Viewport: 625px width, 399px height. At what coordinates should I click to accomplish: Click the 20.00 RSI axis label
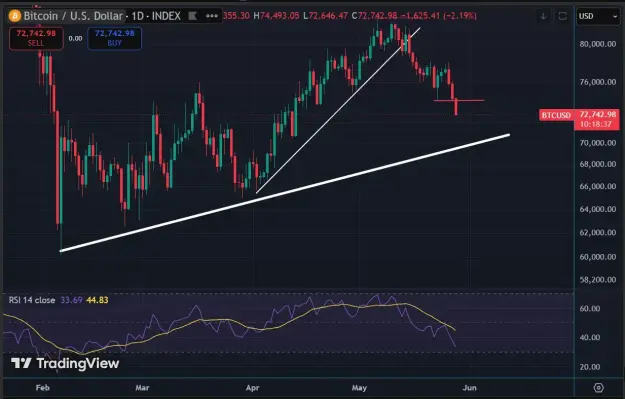[590, 367]
